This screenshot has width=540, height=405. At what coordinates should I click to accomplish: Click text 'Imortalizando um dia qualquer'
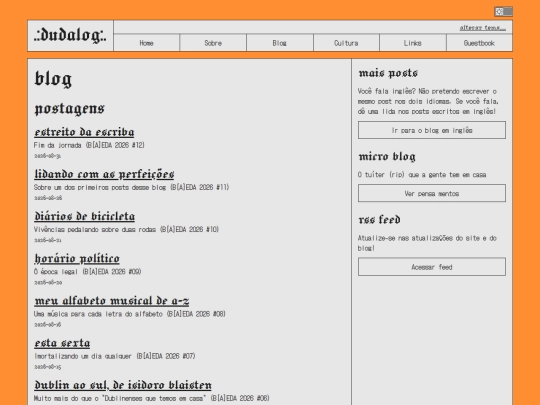click(x=83, y=356)
